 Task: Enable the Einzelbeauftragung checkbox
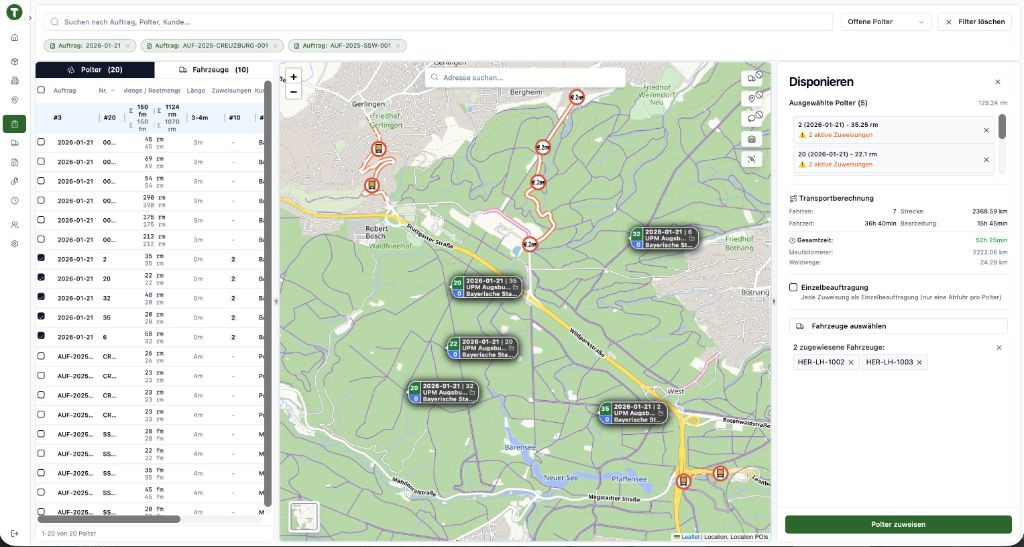[x=793, y=288]
